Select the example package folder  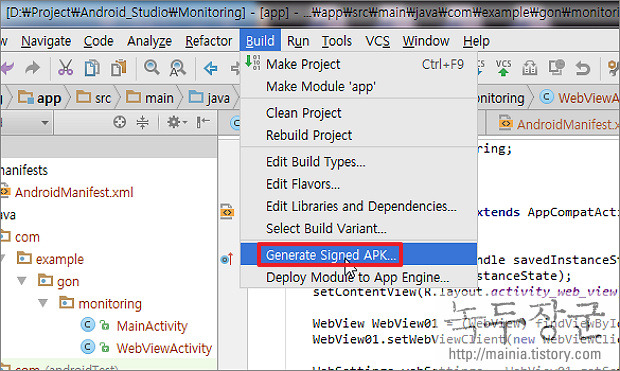coord(51,259)
